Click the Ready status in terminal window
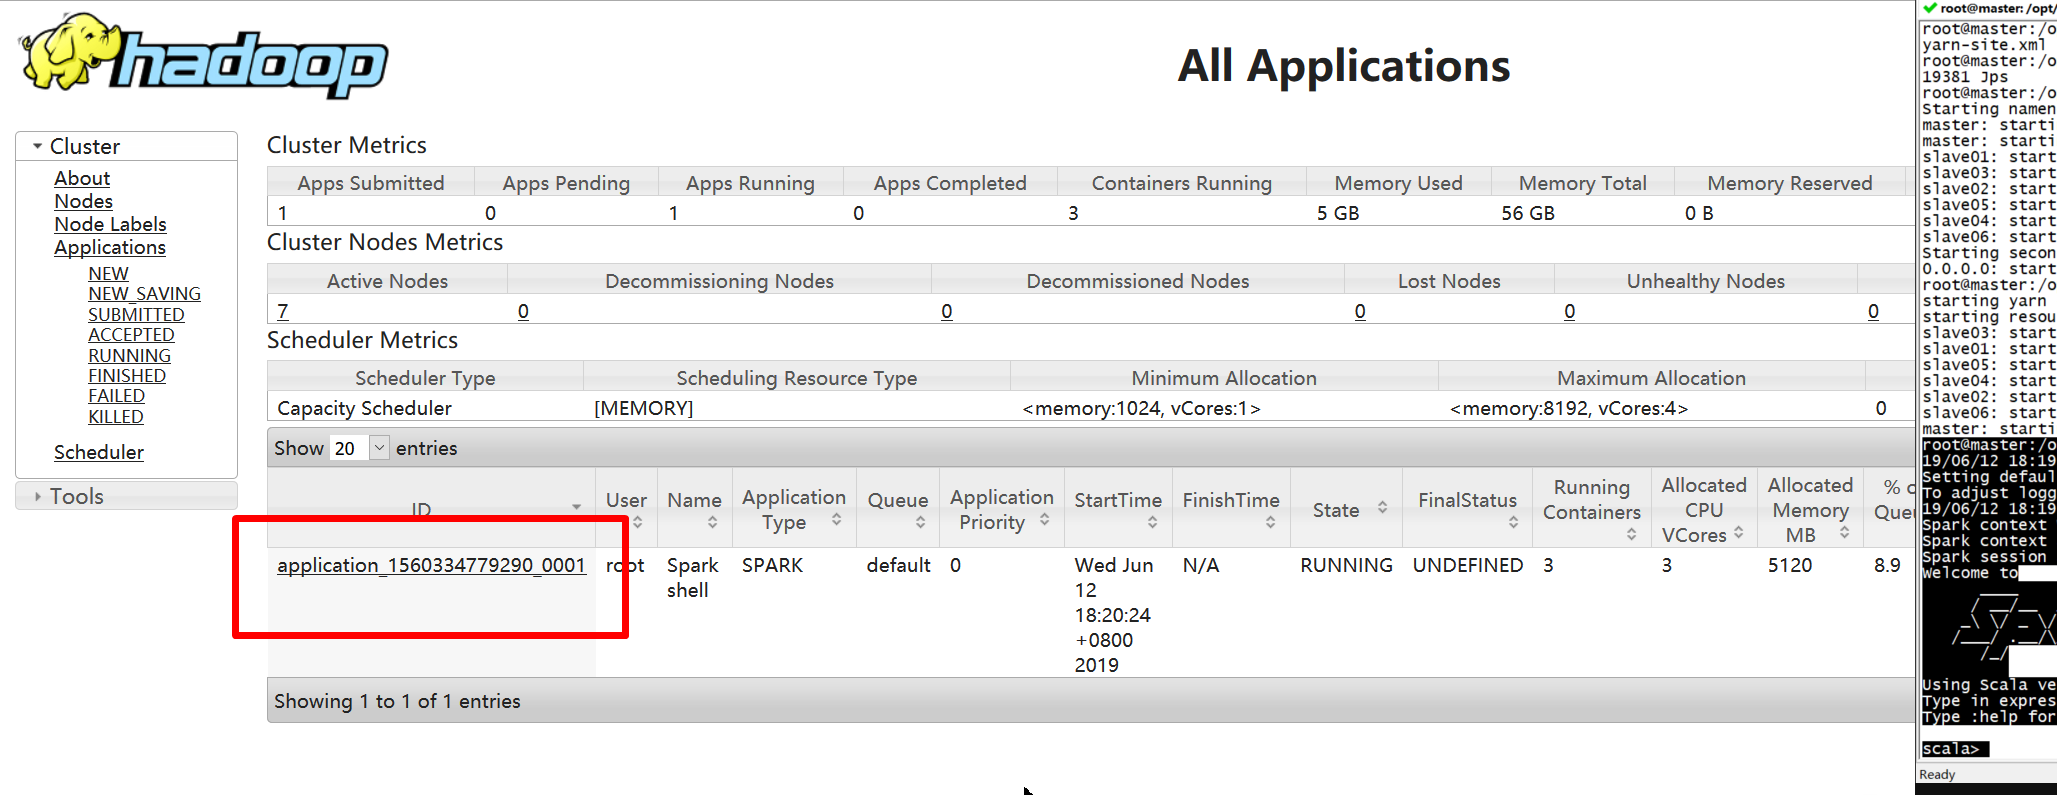The height and width of the screenshot is (795, 2057). [x=1937, y=774]
